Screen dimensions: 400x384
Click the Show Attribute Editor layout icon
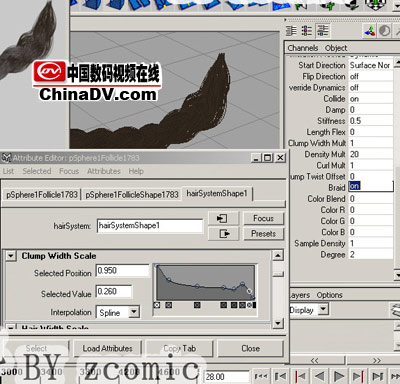[291, 31]
